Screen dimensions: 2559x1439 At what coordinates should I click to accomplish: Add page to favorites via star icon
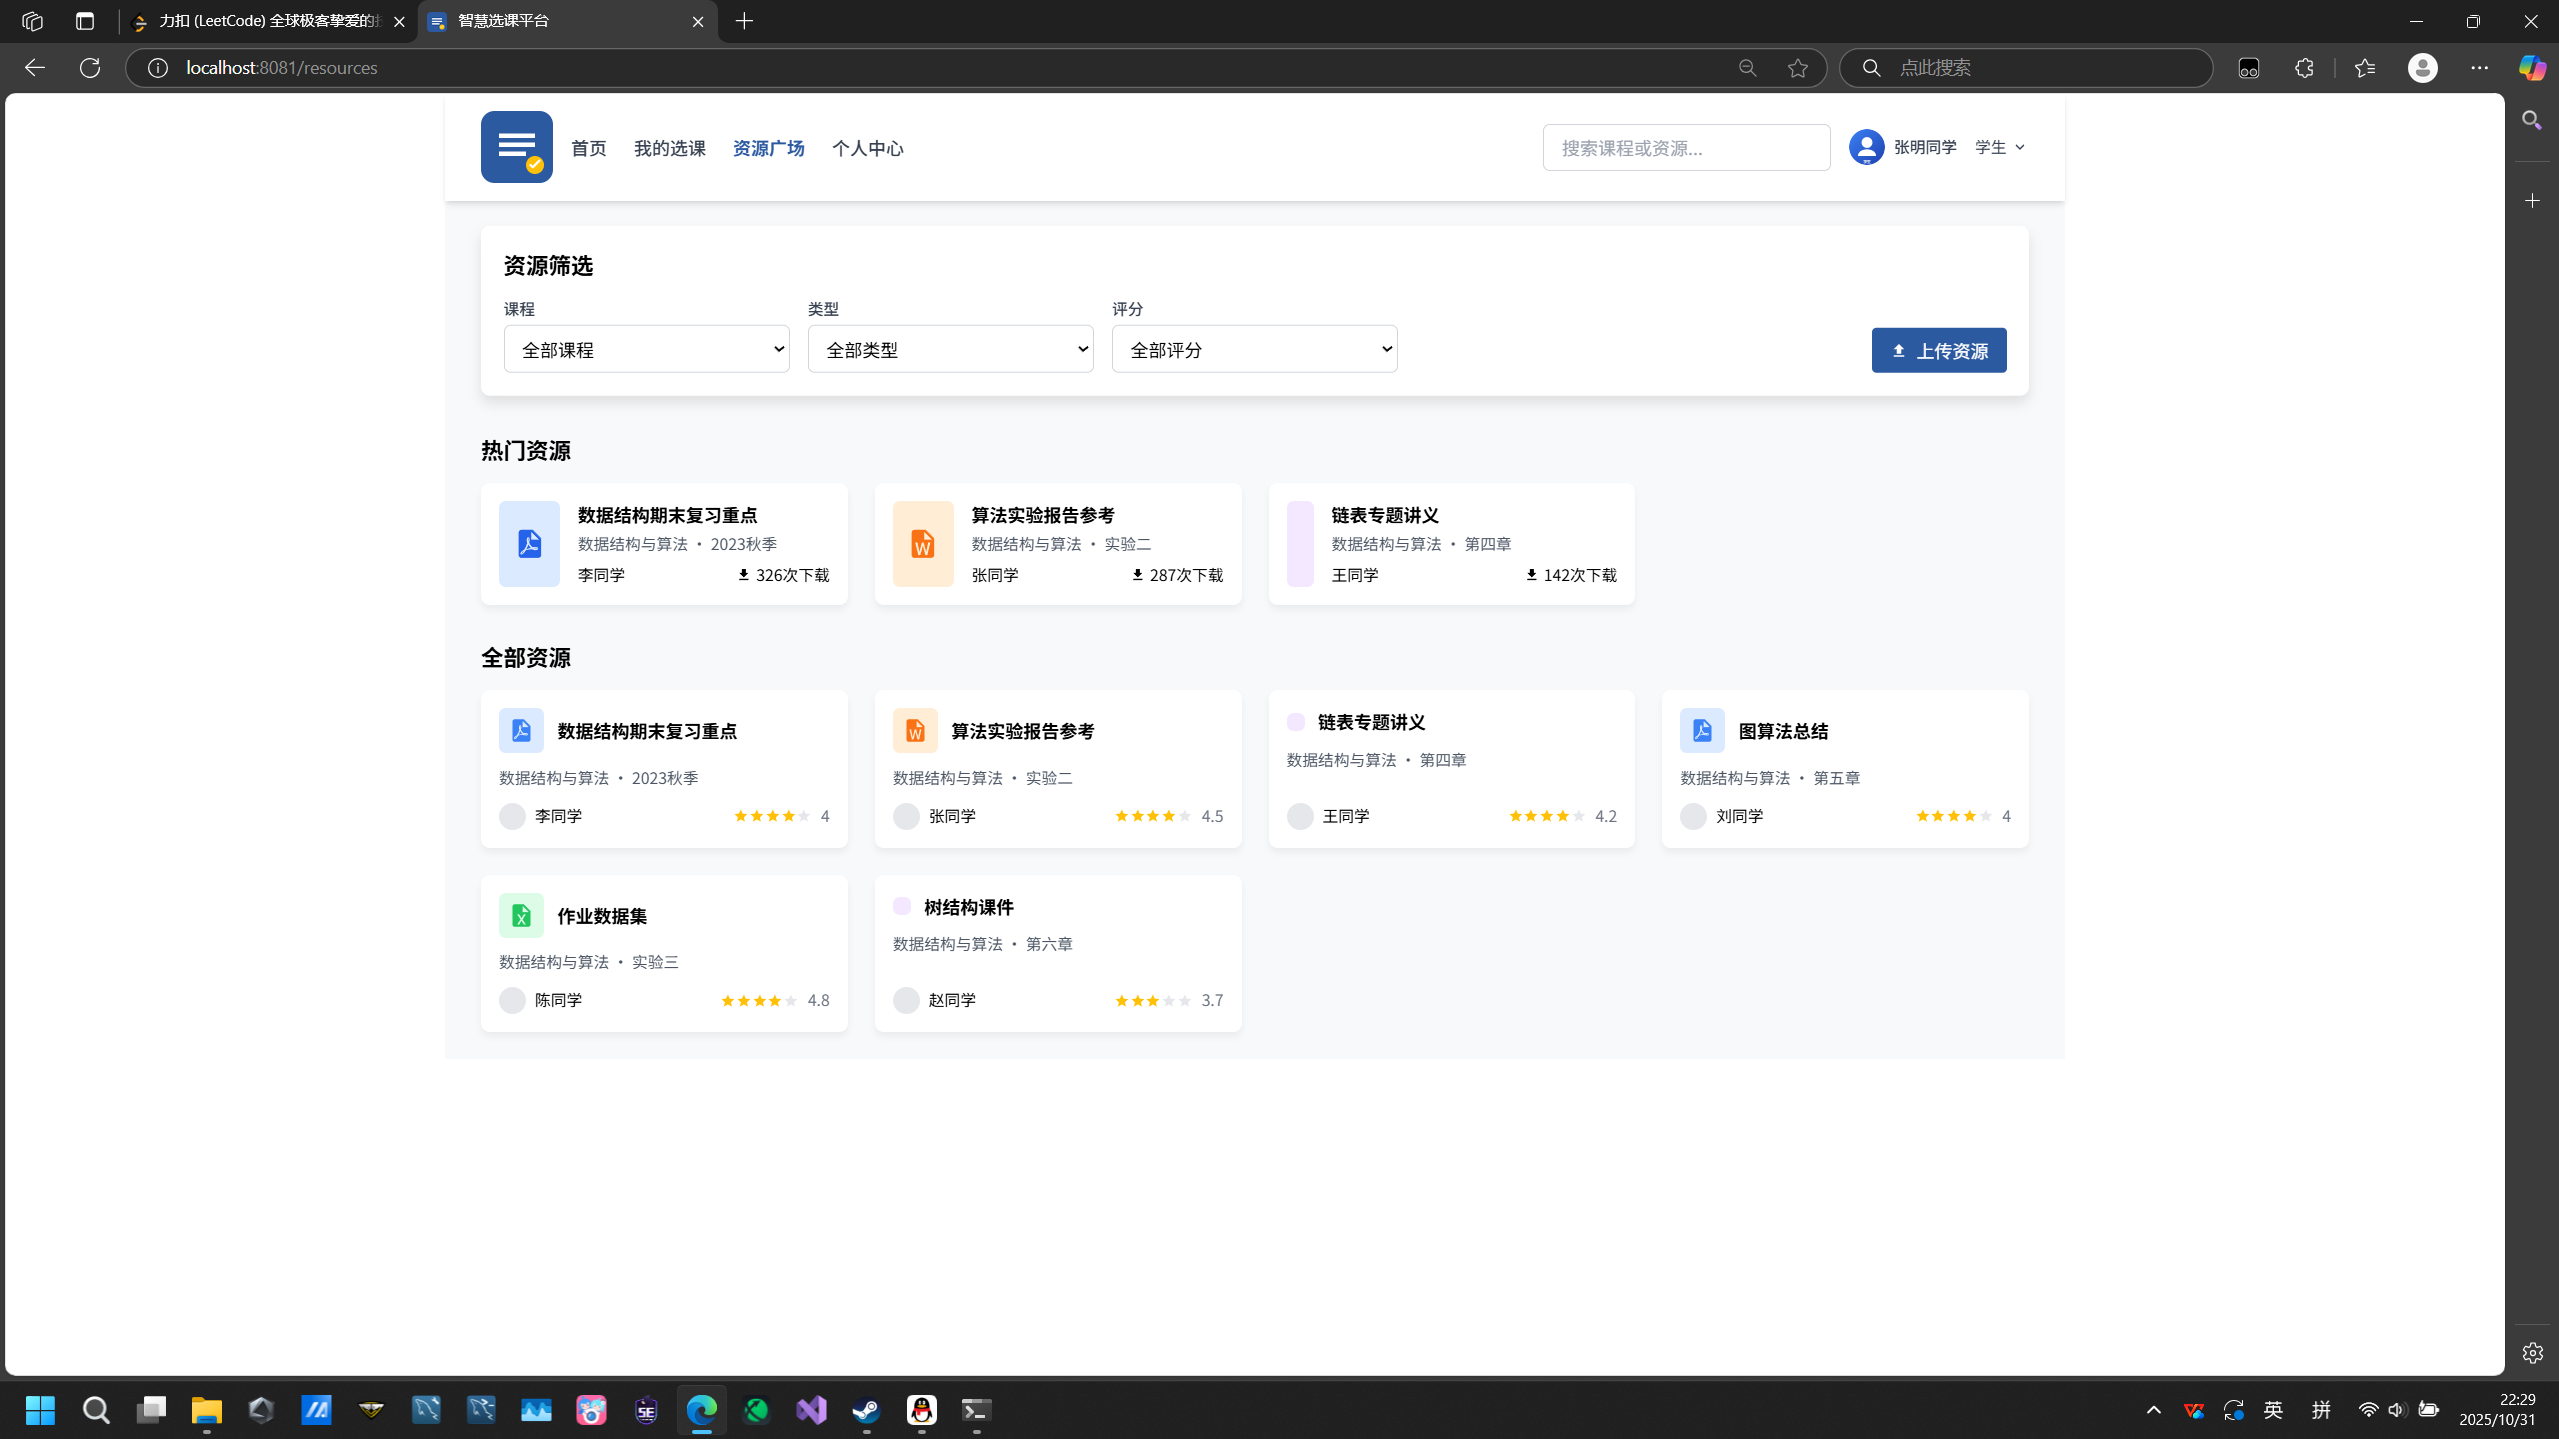click(1797, 67)
